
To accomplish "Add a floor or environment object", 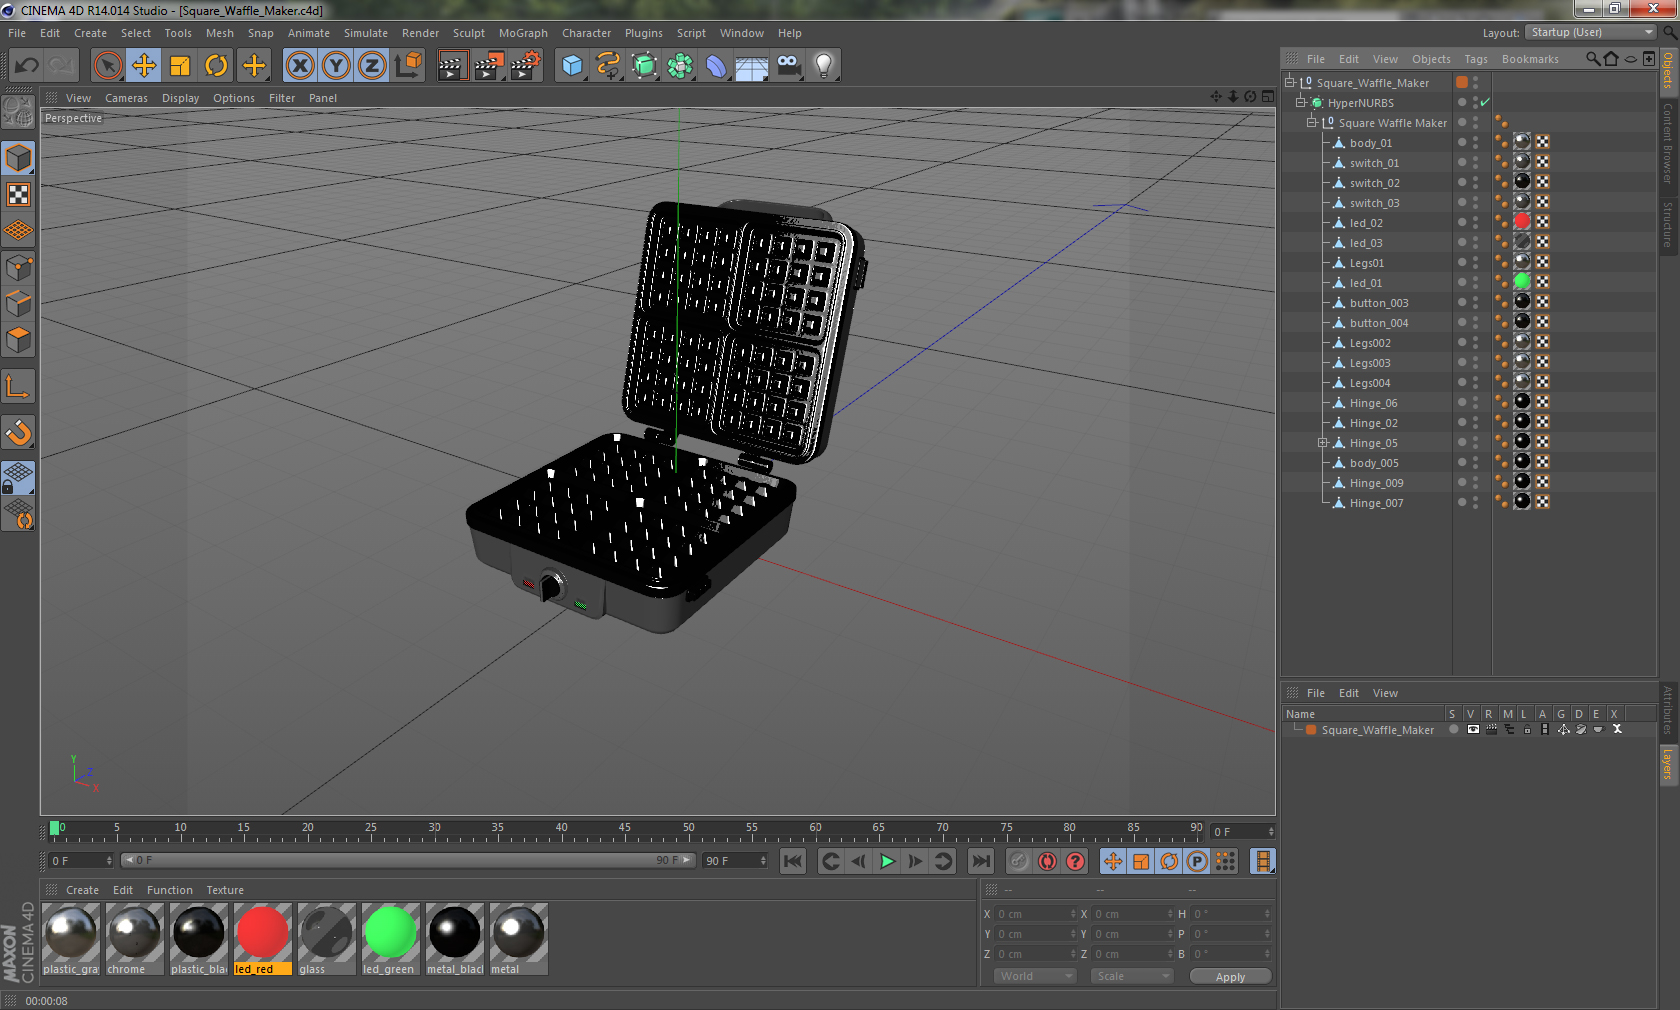I will click(752, 66).
